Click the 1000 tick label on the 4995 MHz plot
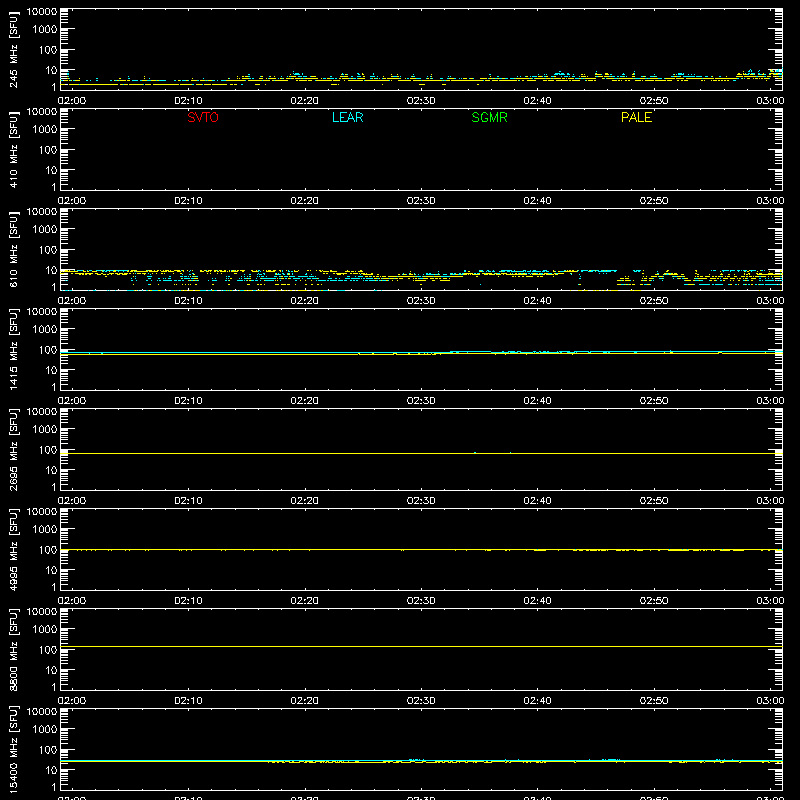 pos(45,530)
